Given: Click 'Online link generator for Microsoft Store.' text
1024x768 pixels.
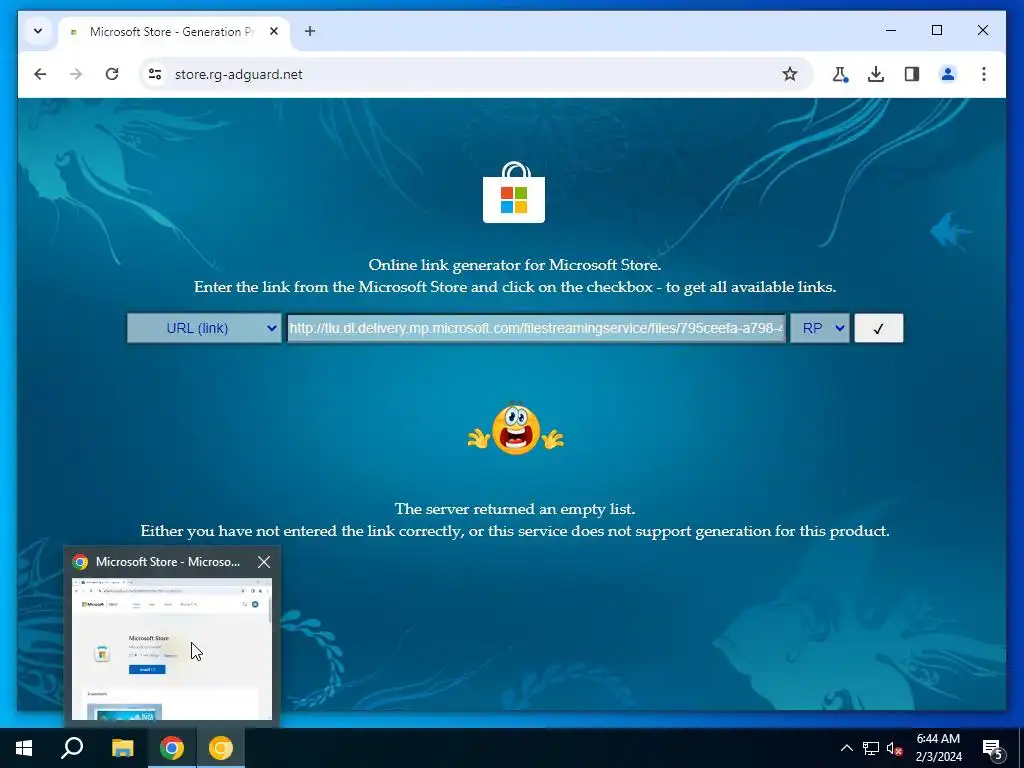Looking at the screenshot, I should click(515, 265).
